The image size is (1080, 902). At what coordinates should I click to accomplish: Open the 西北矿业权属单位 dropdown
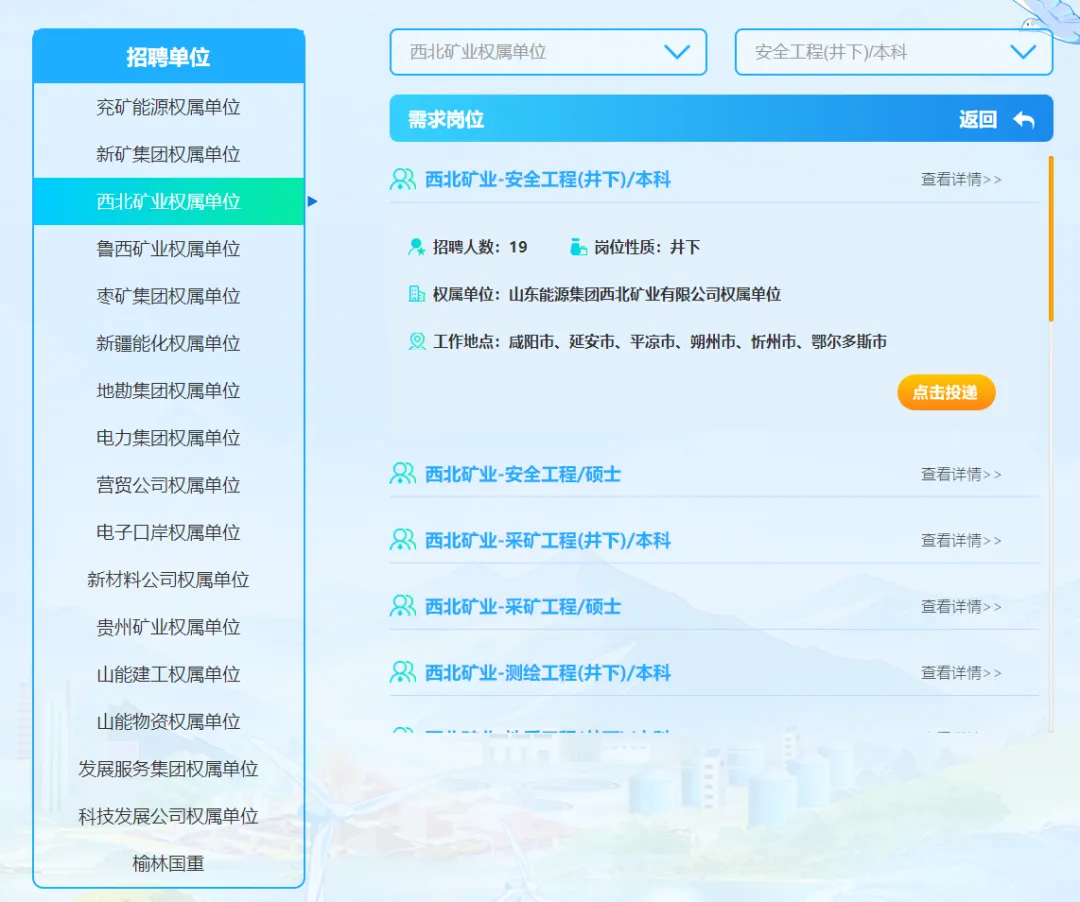click(548, 52)
